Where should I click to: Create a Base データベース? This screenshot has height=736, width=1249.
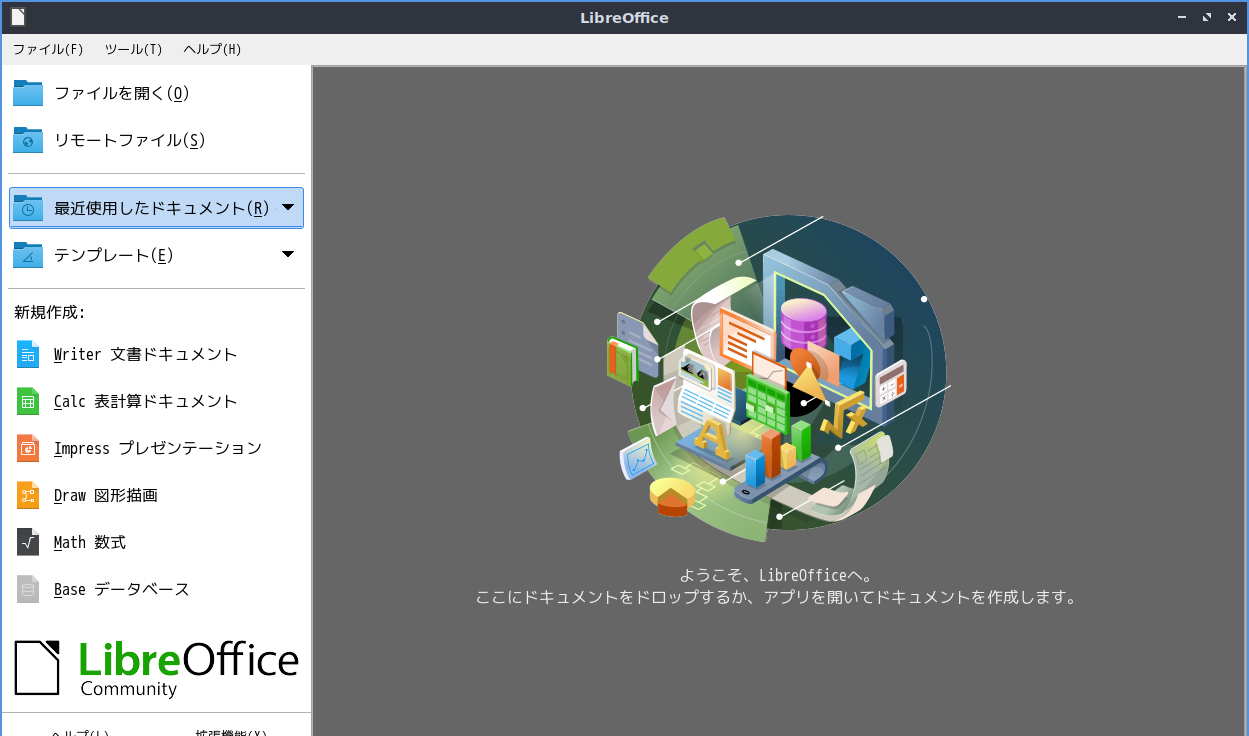pos(156,589)
